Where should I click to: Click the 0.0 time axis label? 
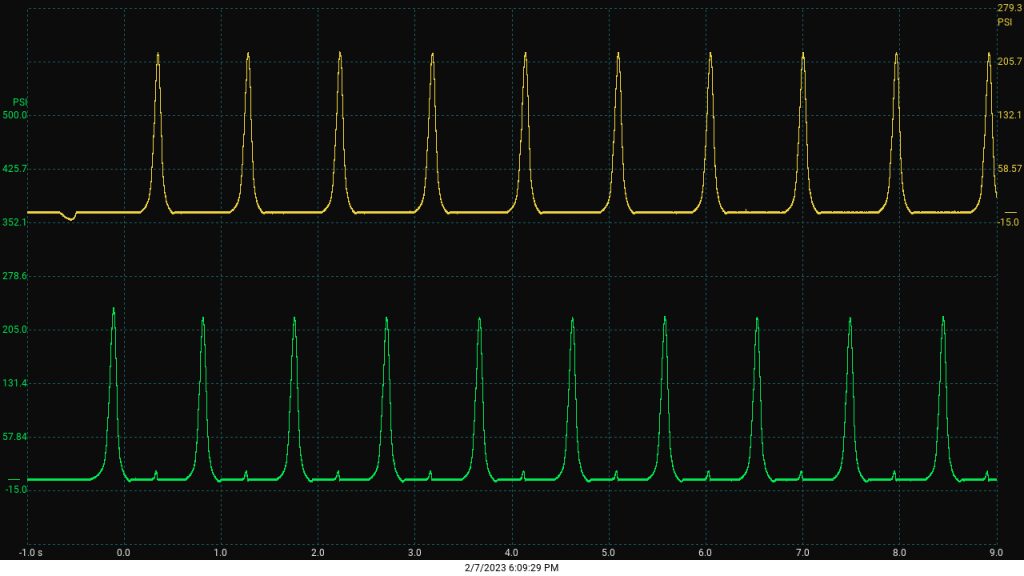pyautogui.click(x=123, y=552)
